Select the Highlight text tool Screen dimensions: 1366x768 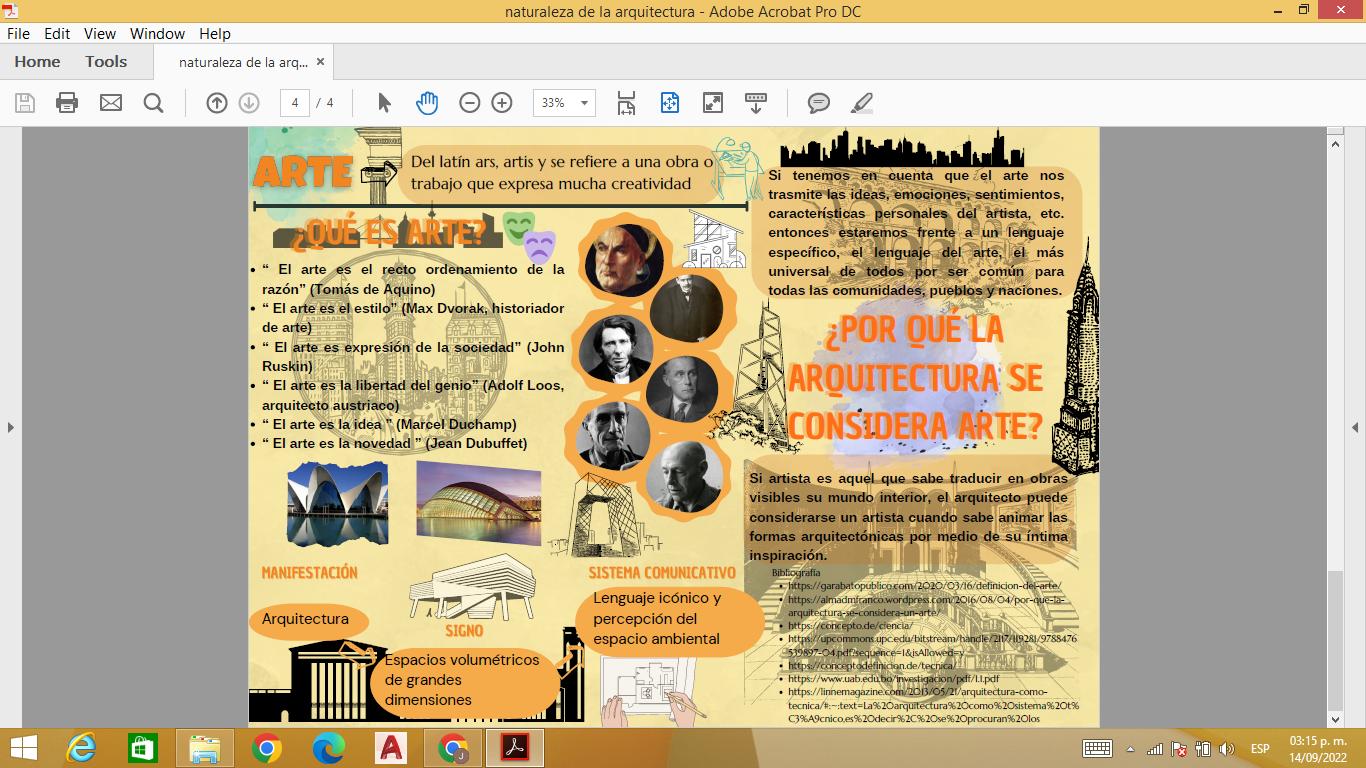[862, 102]
